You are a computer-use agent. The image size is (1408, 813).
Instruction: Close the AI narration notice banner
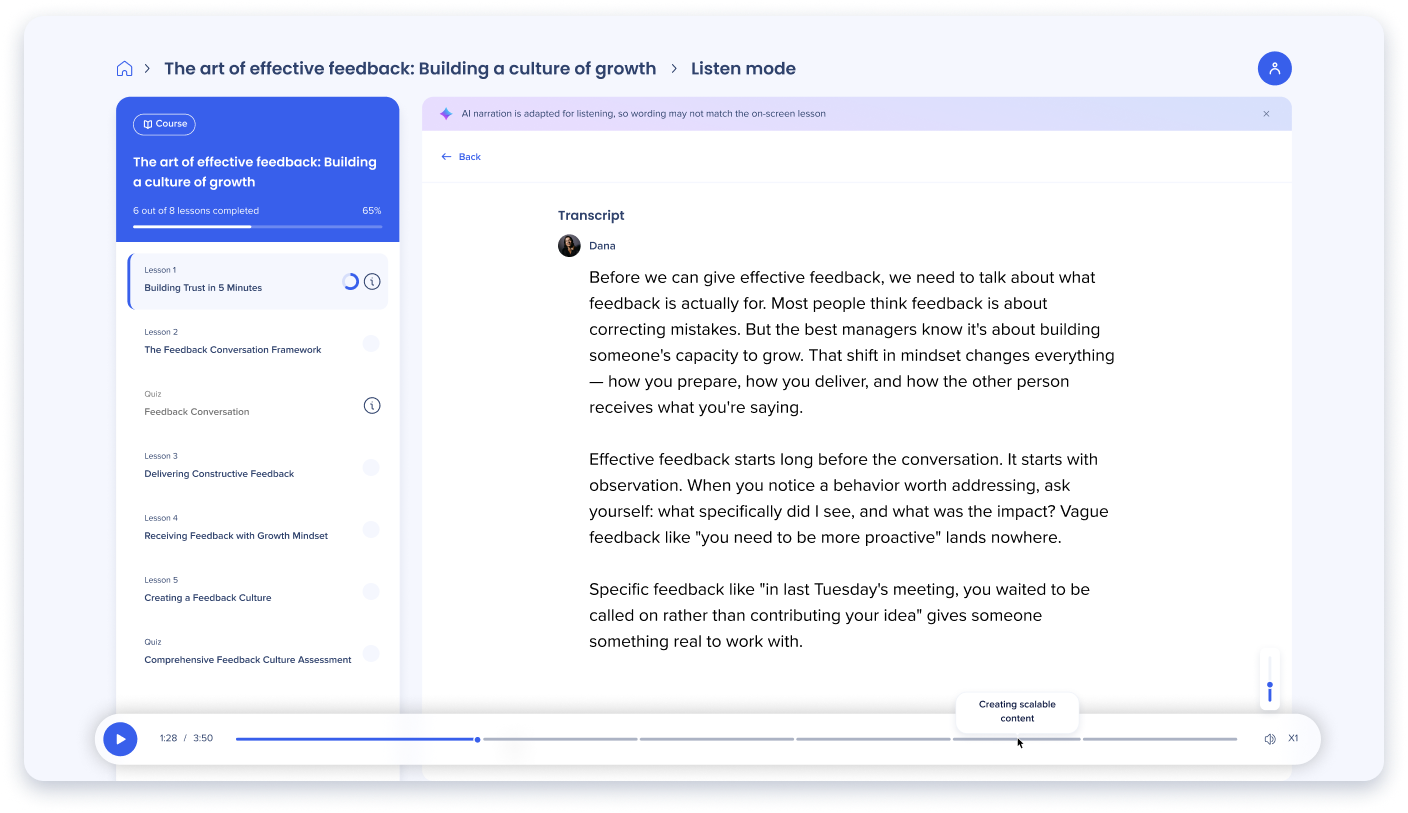tap(1266, 114)
